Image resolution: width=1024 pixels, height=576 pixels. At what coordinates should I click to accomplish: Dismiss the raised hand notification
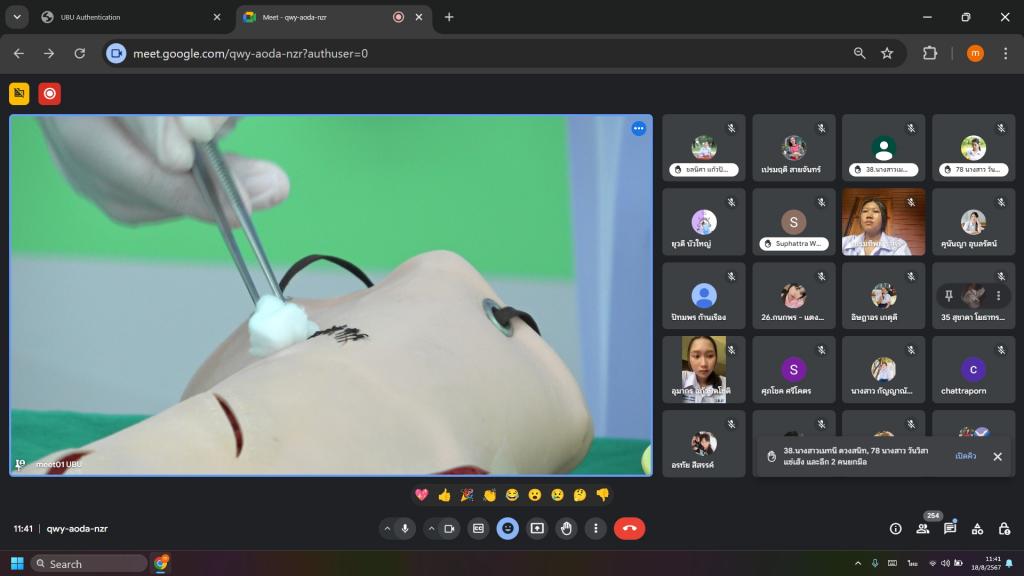(x=997, y=456)
